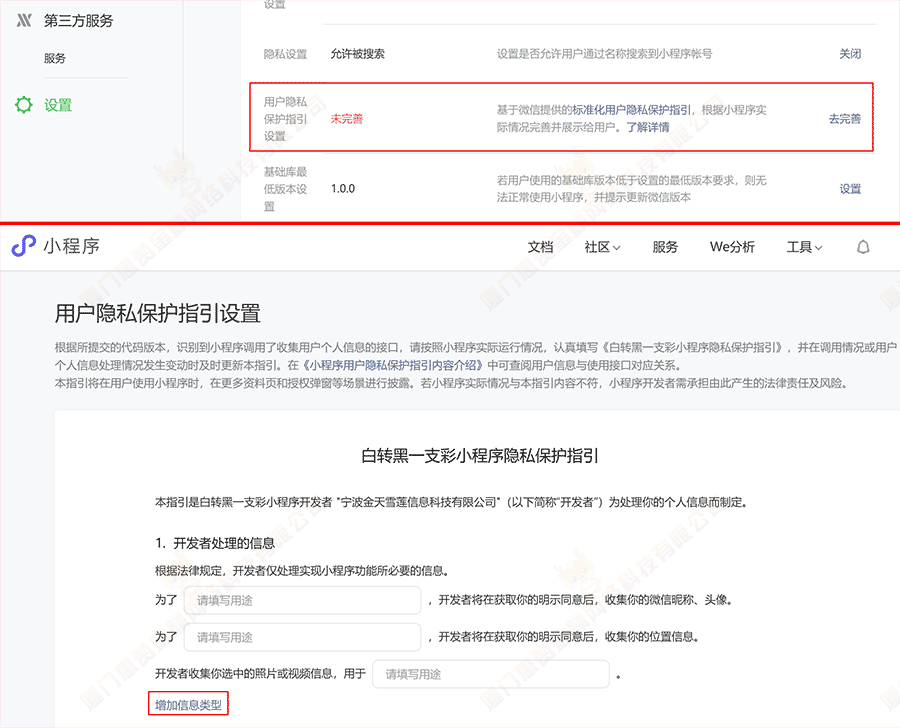The image size is (900, 728).
Task: Focus purpose field for location information
Action: (x=302, y=637)
